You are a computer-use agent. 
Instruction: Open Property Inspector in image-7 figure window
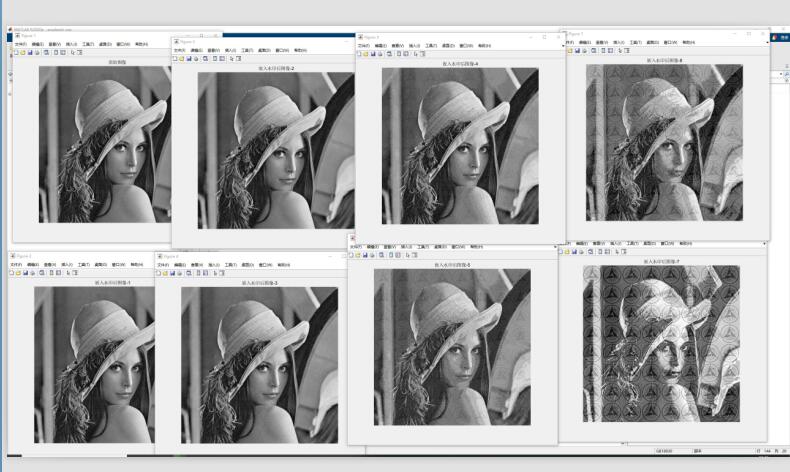[624, 251]
